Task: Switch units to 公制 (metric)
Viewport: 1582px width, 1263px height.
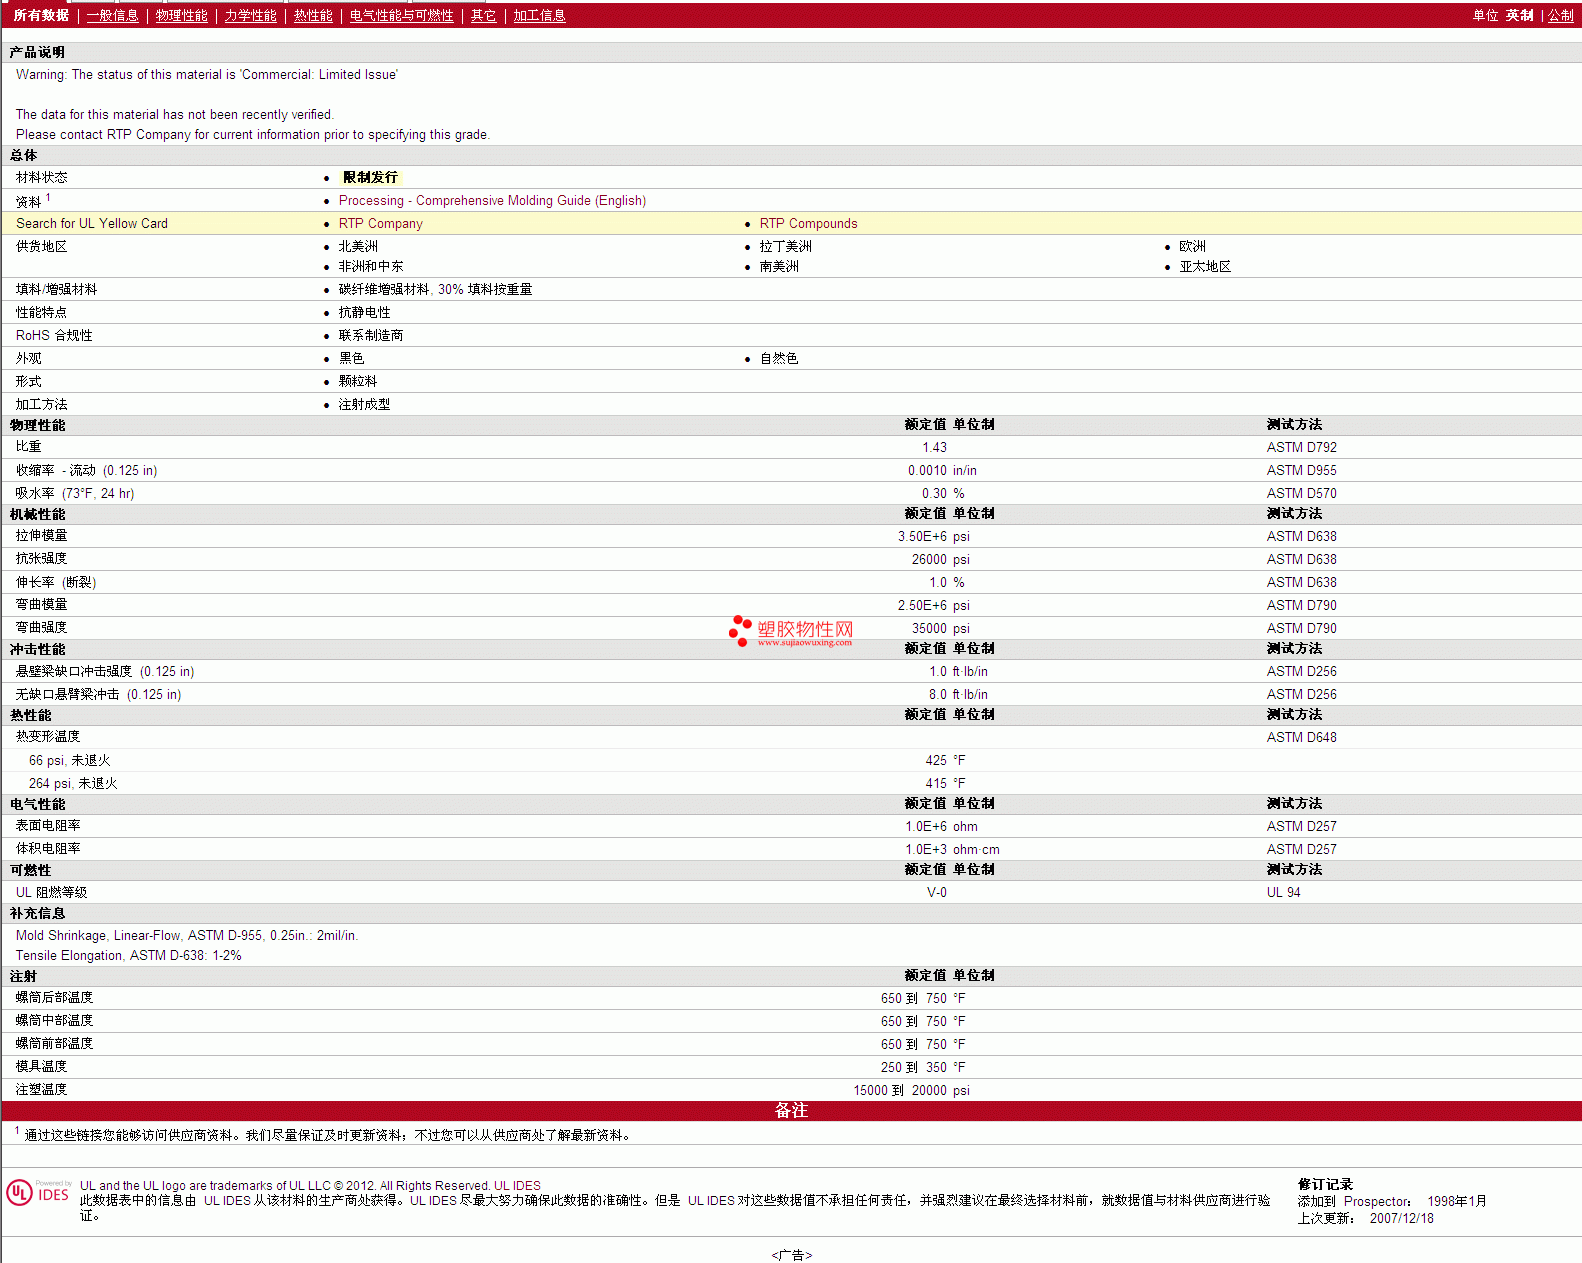Action: coord(1560,16)
